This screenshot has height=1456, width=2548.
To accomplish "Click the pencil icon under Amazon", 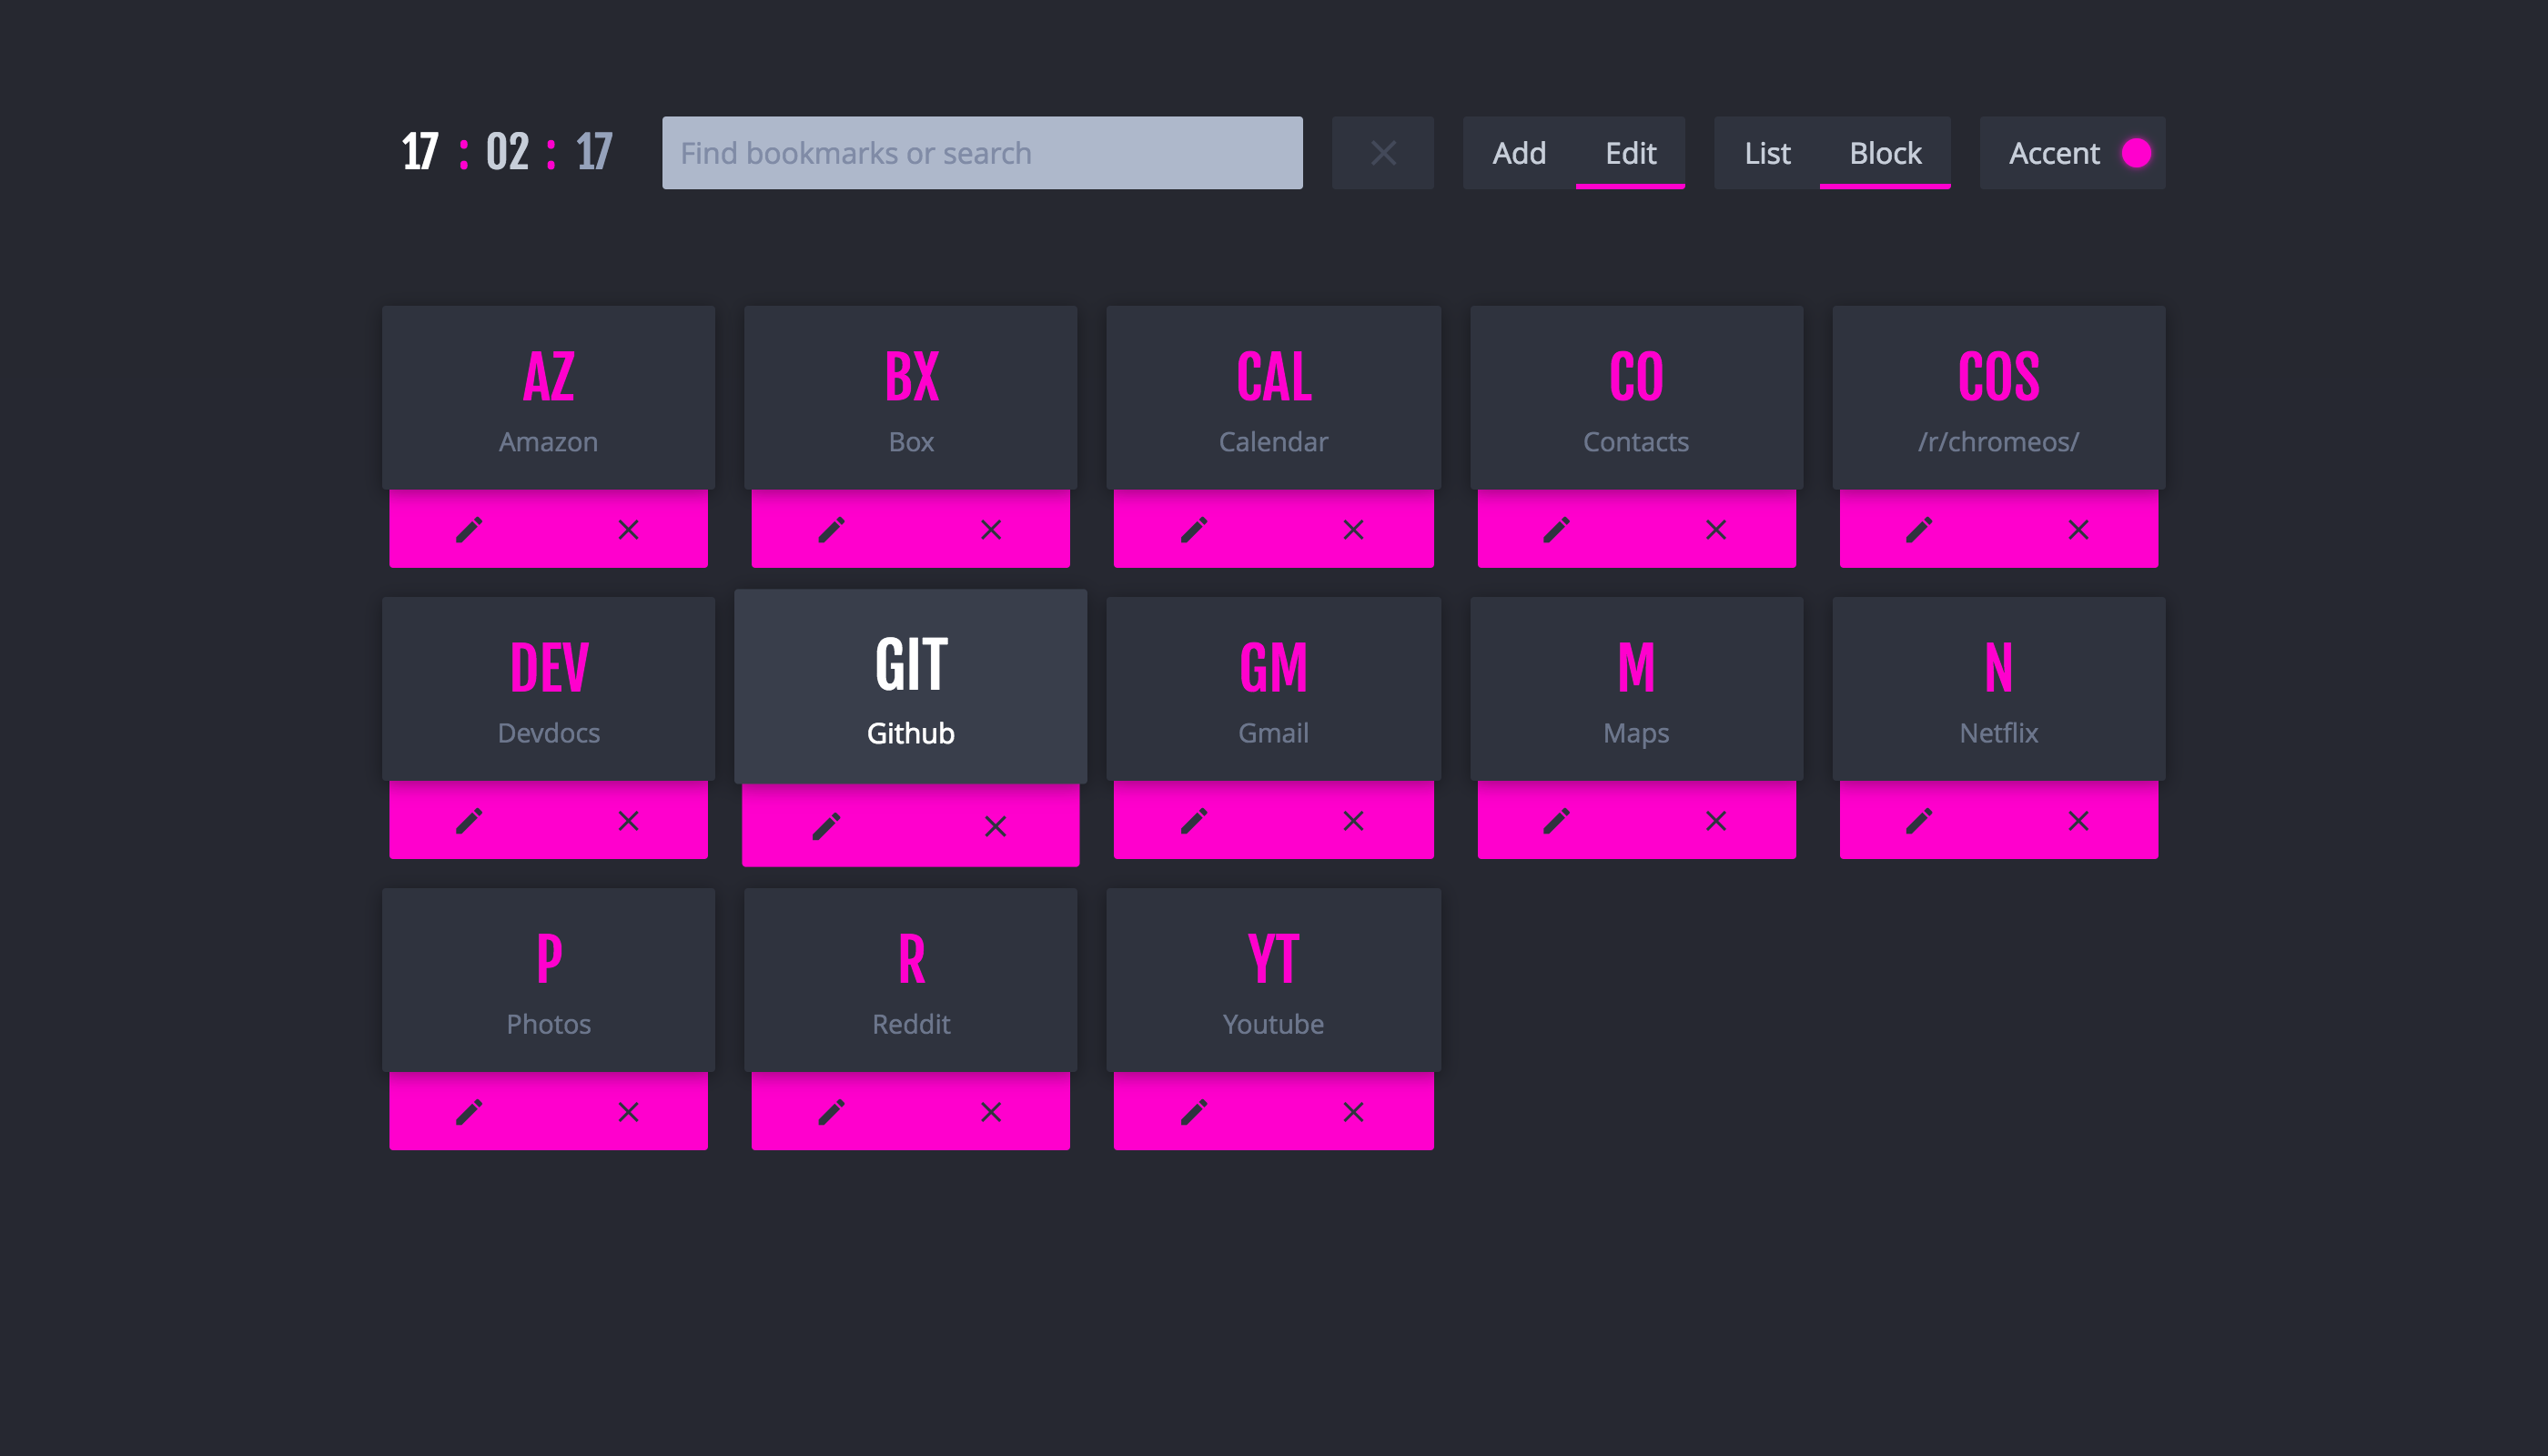I will pyautogui.click(x=469, y=529).
